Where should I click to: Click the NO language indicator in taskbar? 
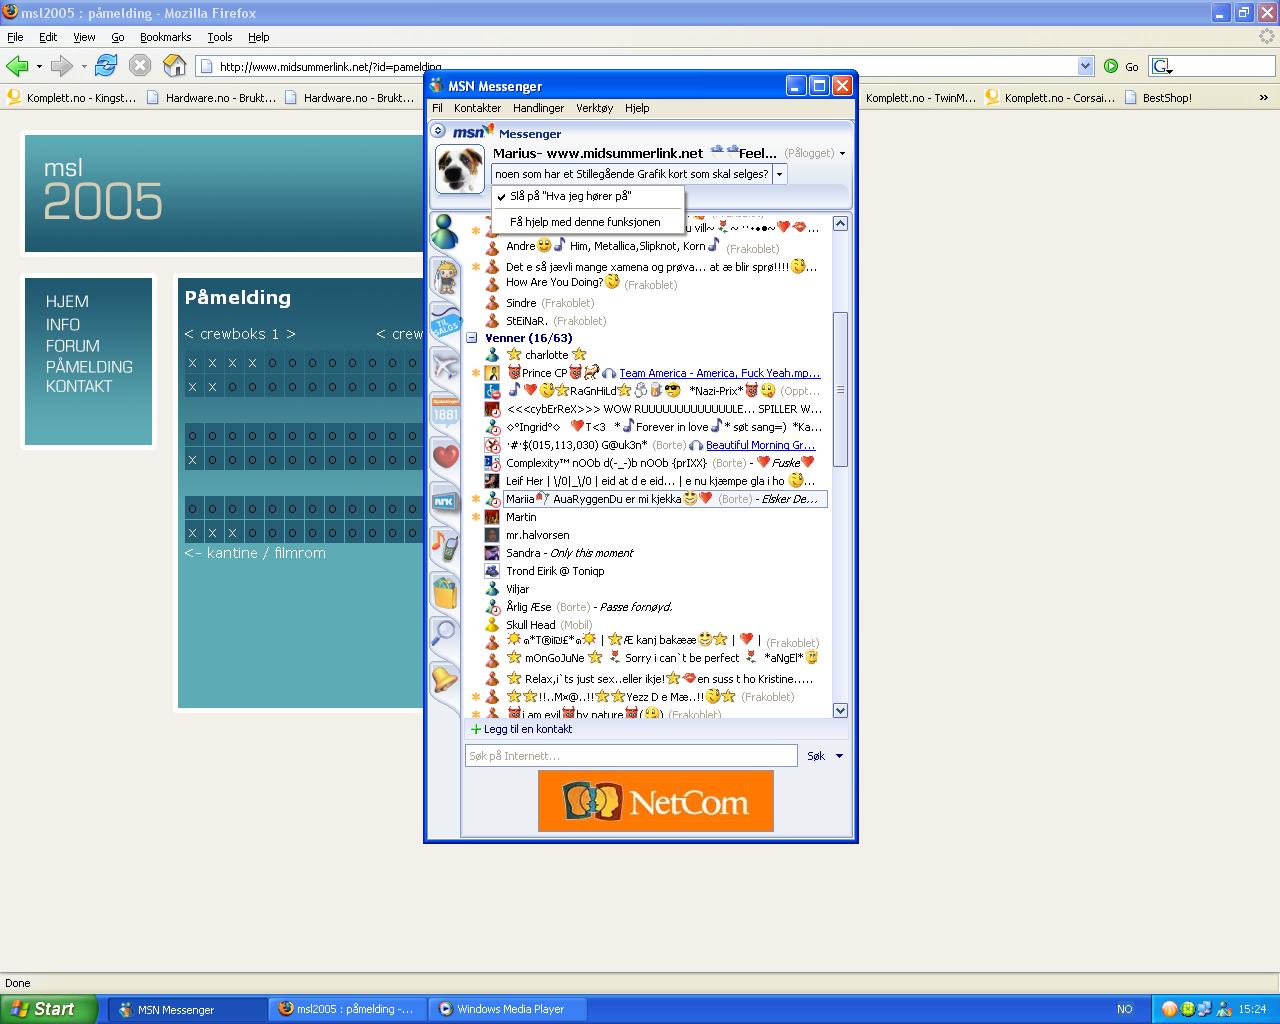(x=1125, y=1009)
